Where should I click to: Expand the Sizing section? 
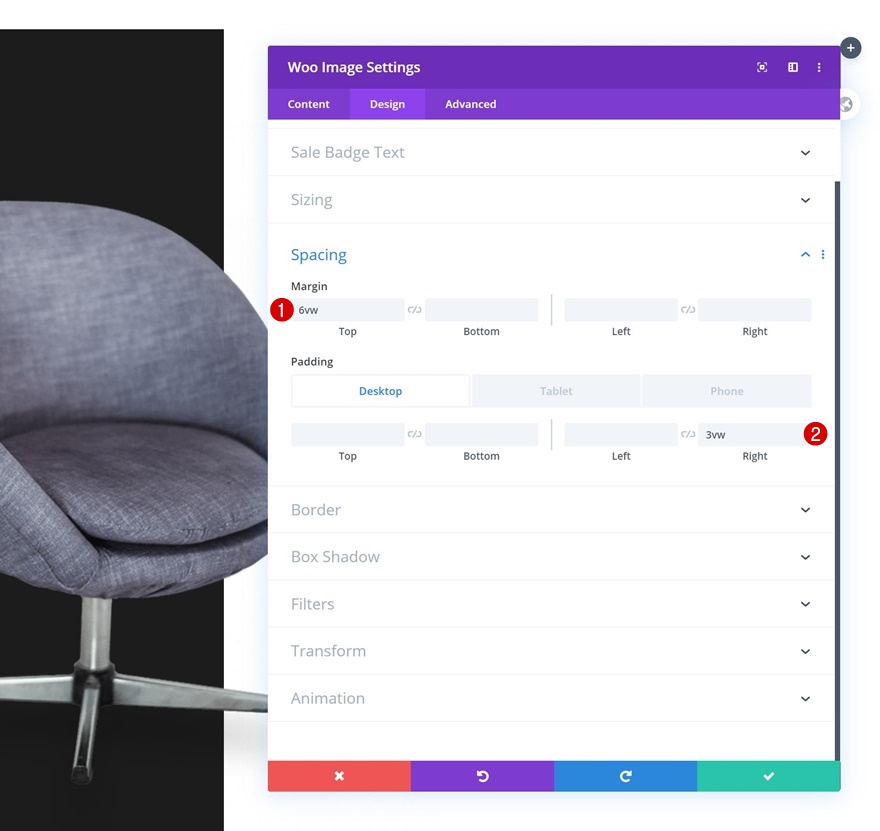click(551, 200)
